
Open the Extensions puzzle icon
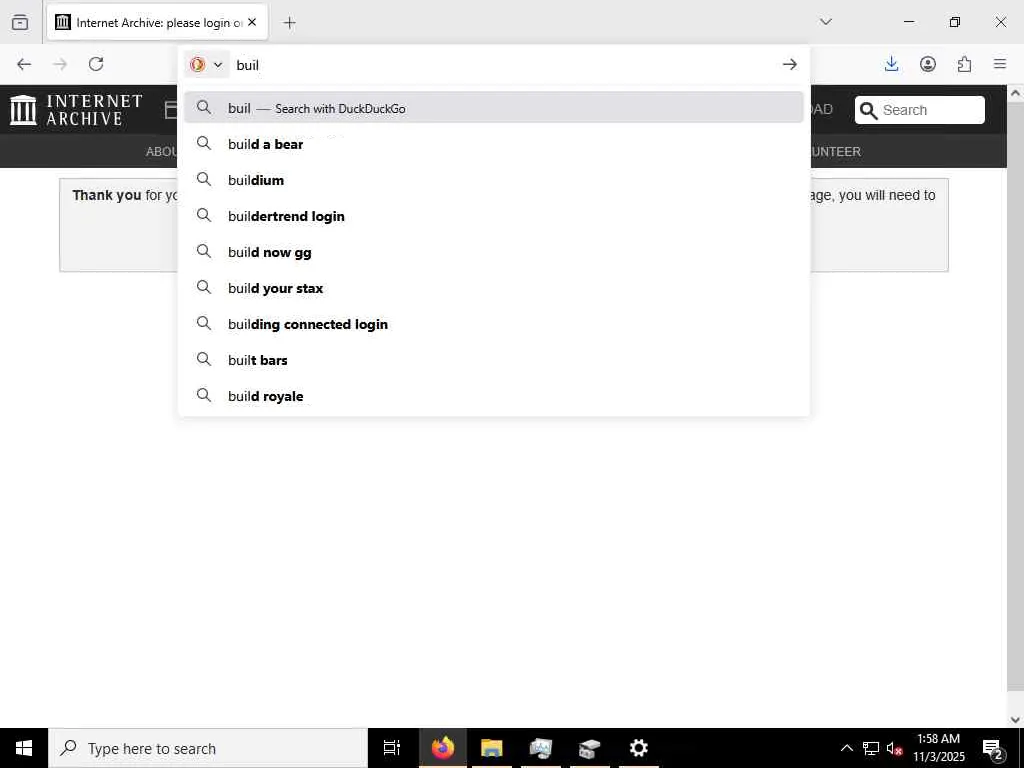(x=964, y=64)
